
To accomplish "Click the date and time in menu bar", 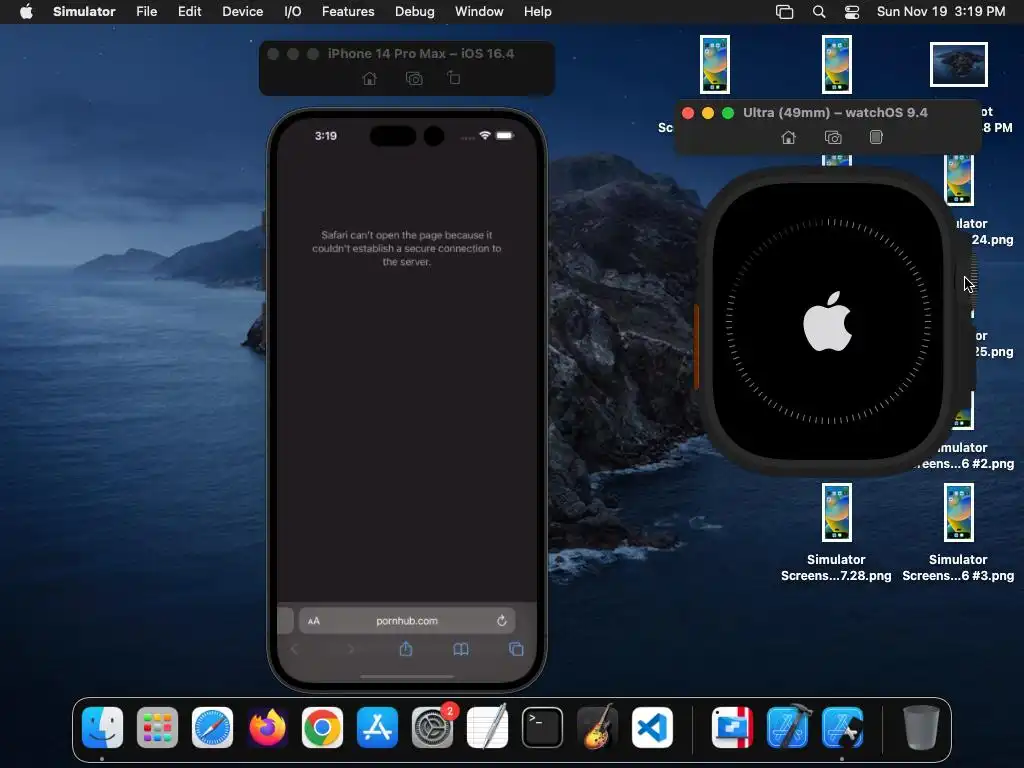I will pos(940,12).
